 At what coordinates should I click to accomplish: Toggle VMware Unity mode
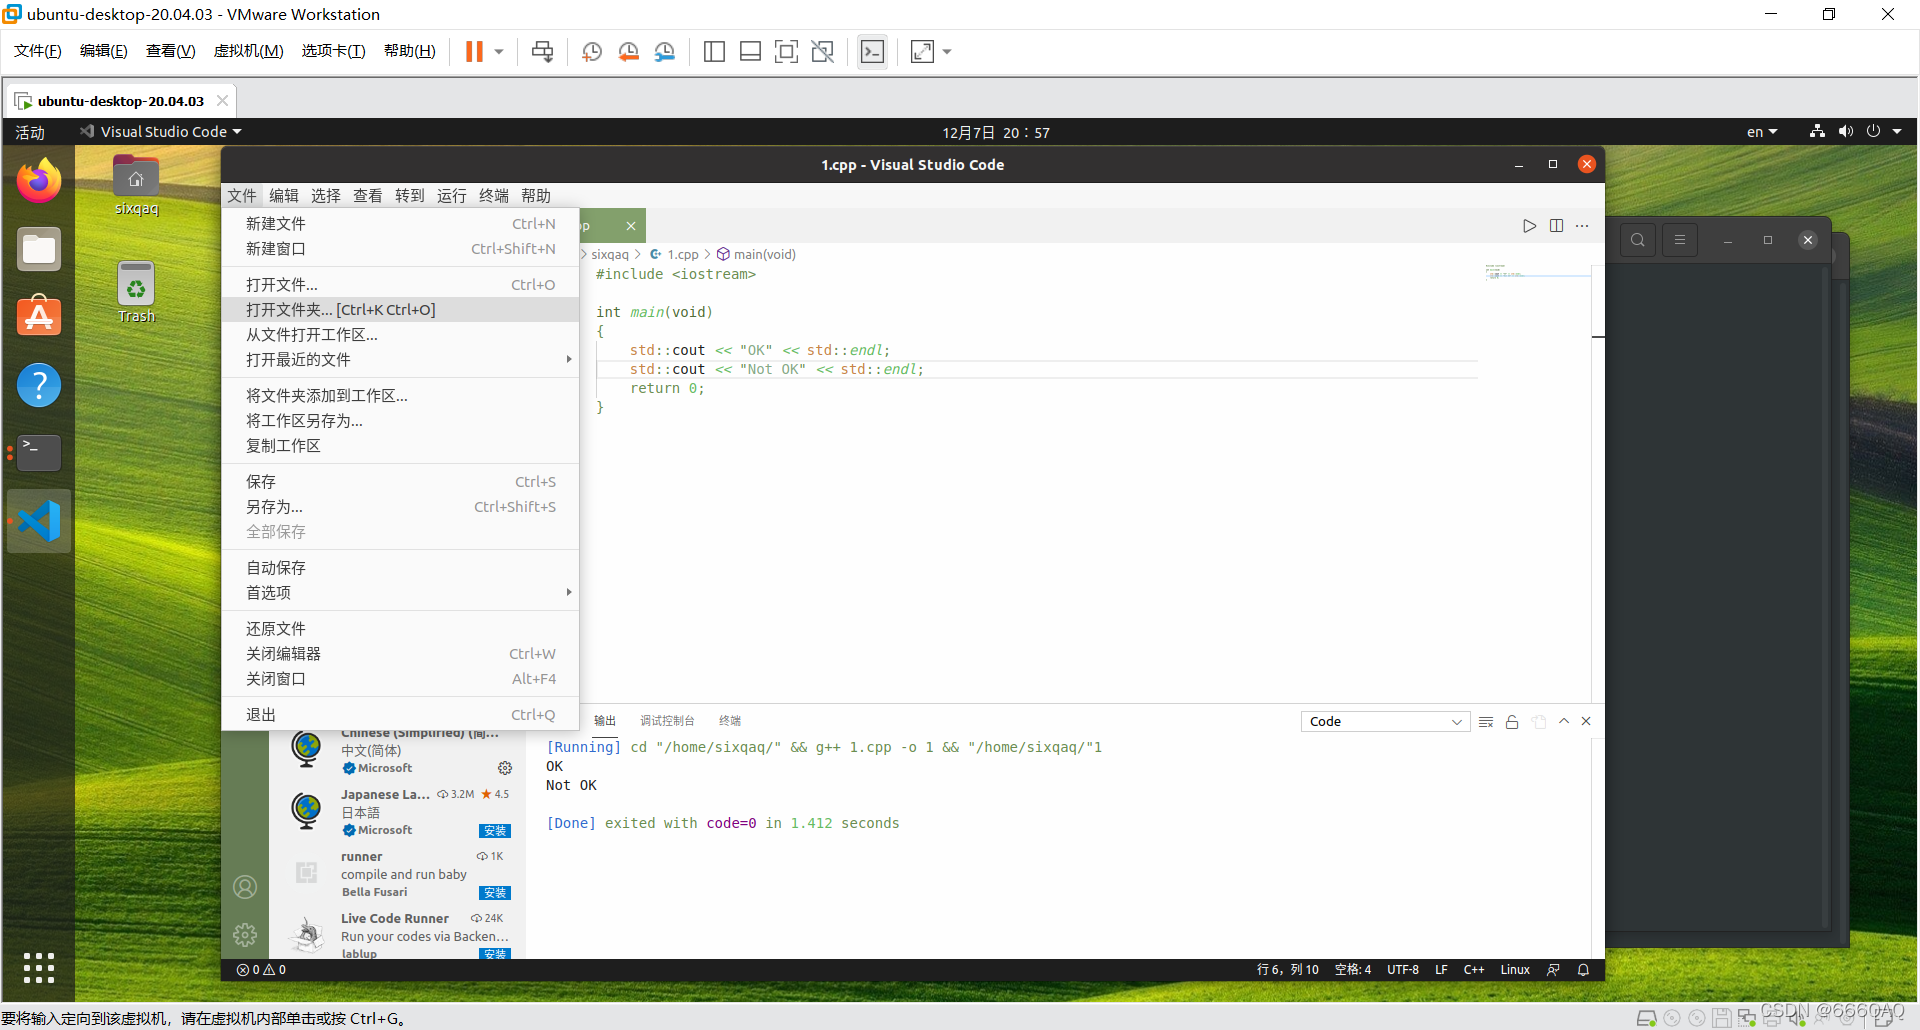pyautogui.click(x=822, y=52)
